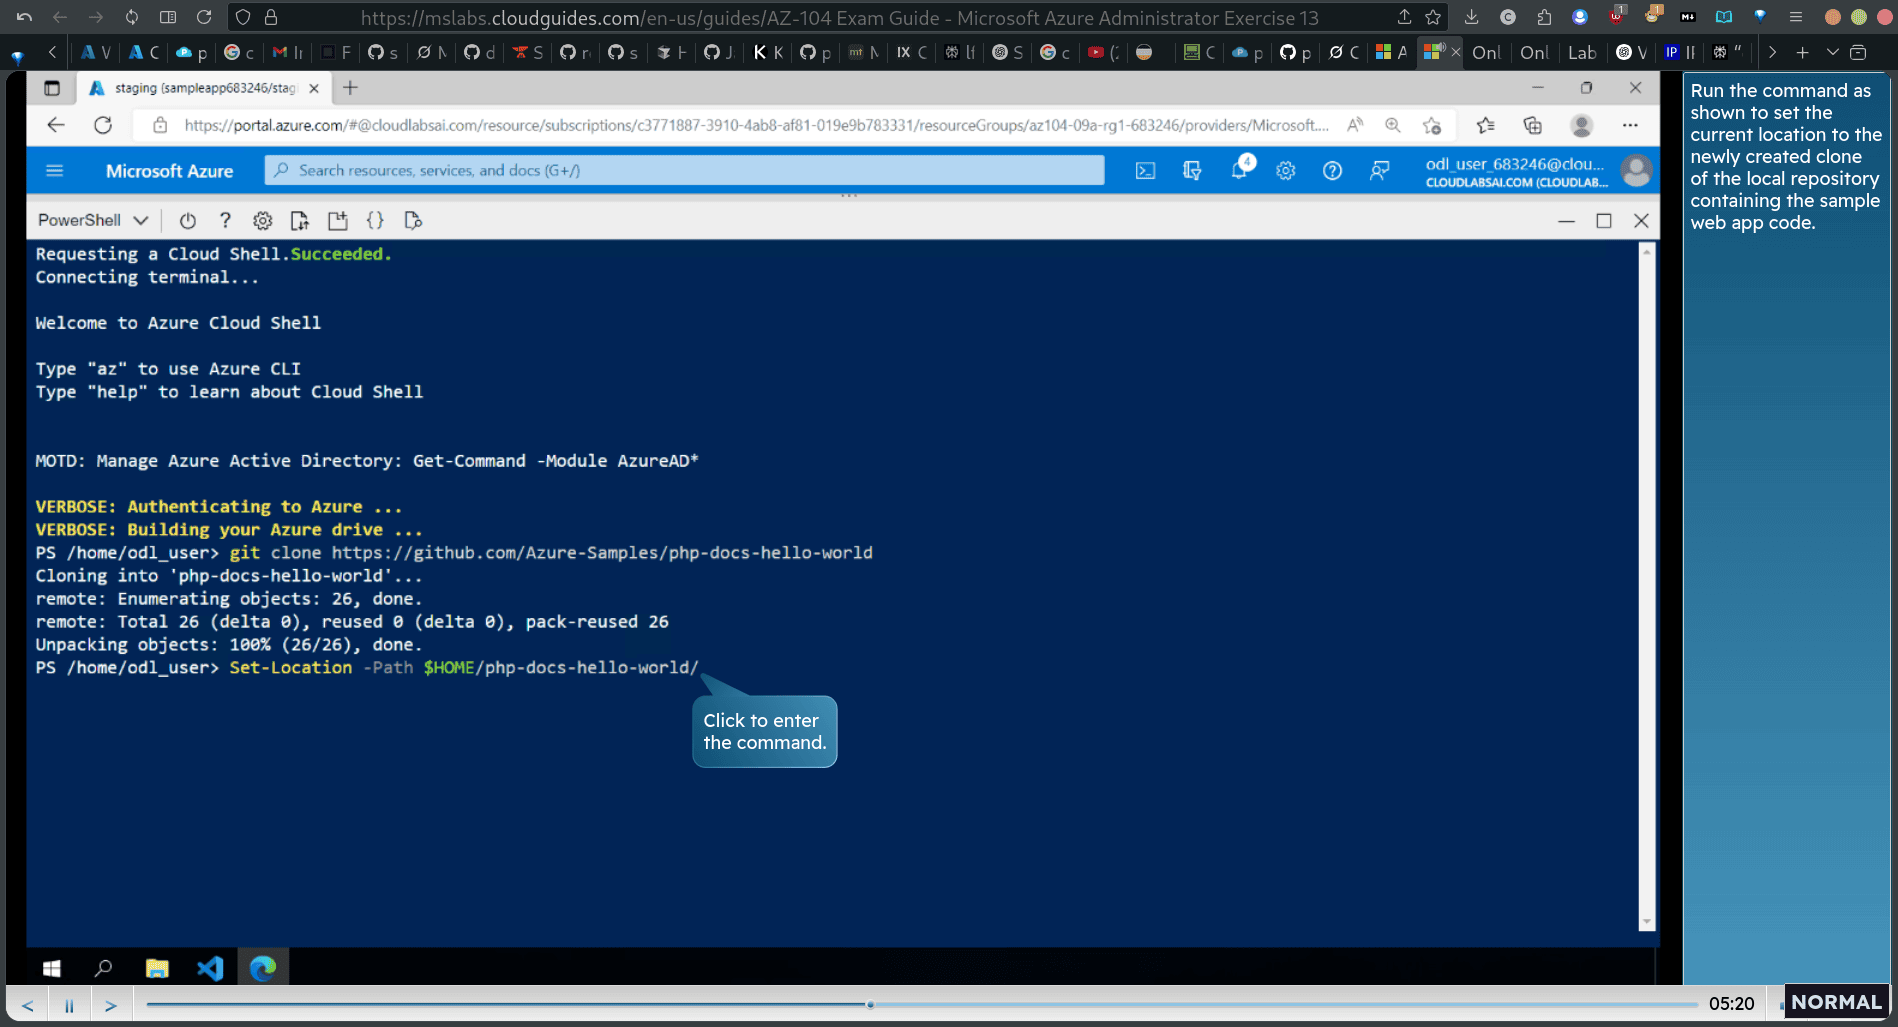Viewport: 1898px width, 1027px height.
Task: Click Edge read aloud icon
Action: click(x=1355, y=125)
